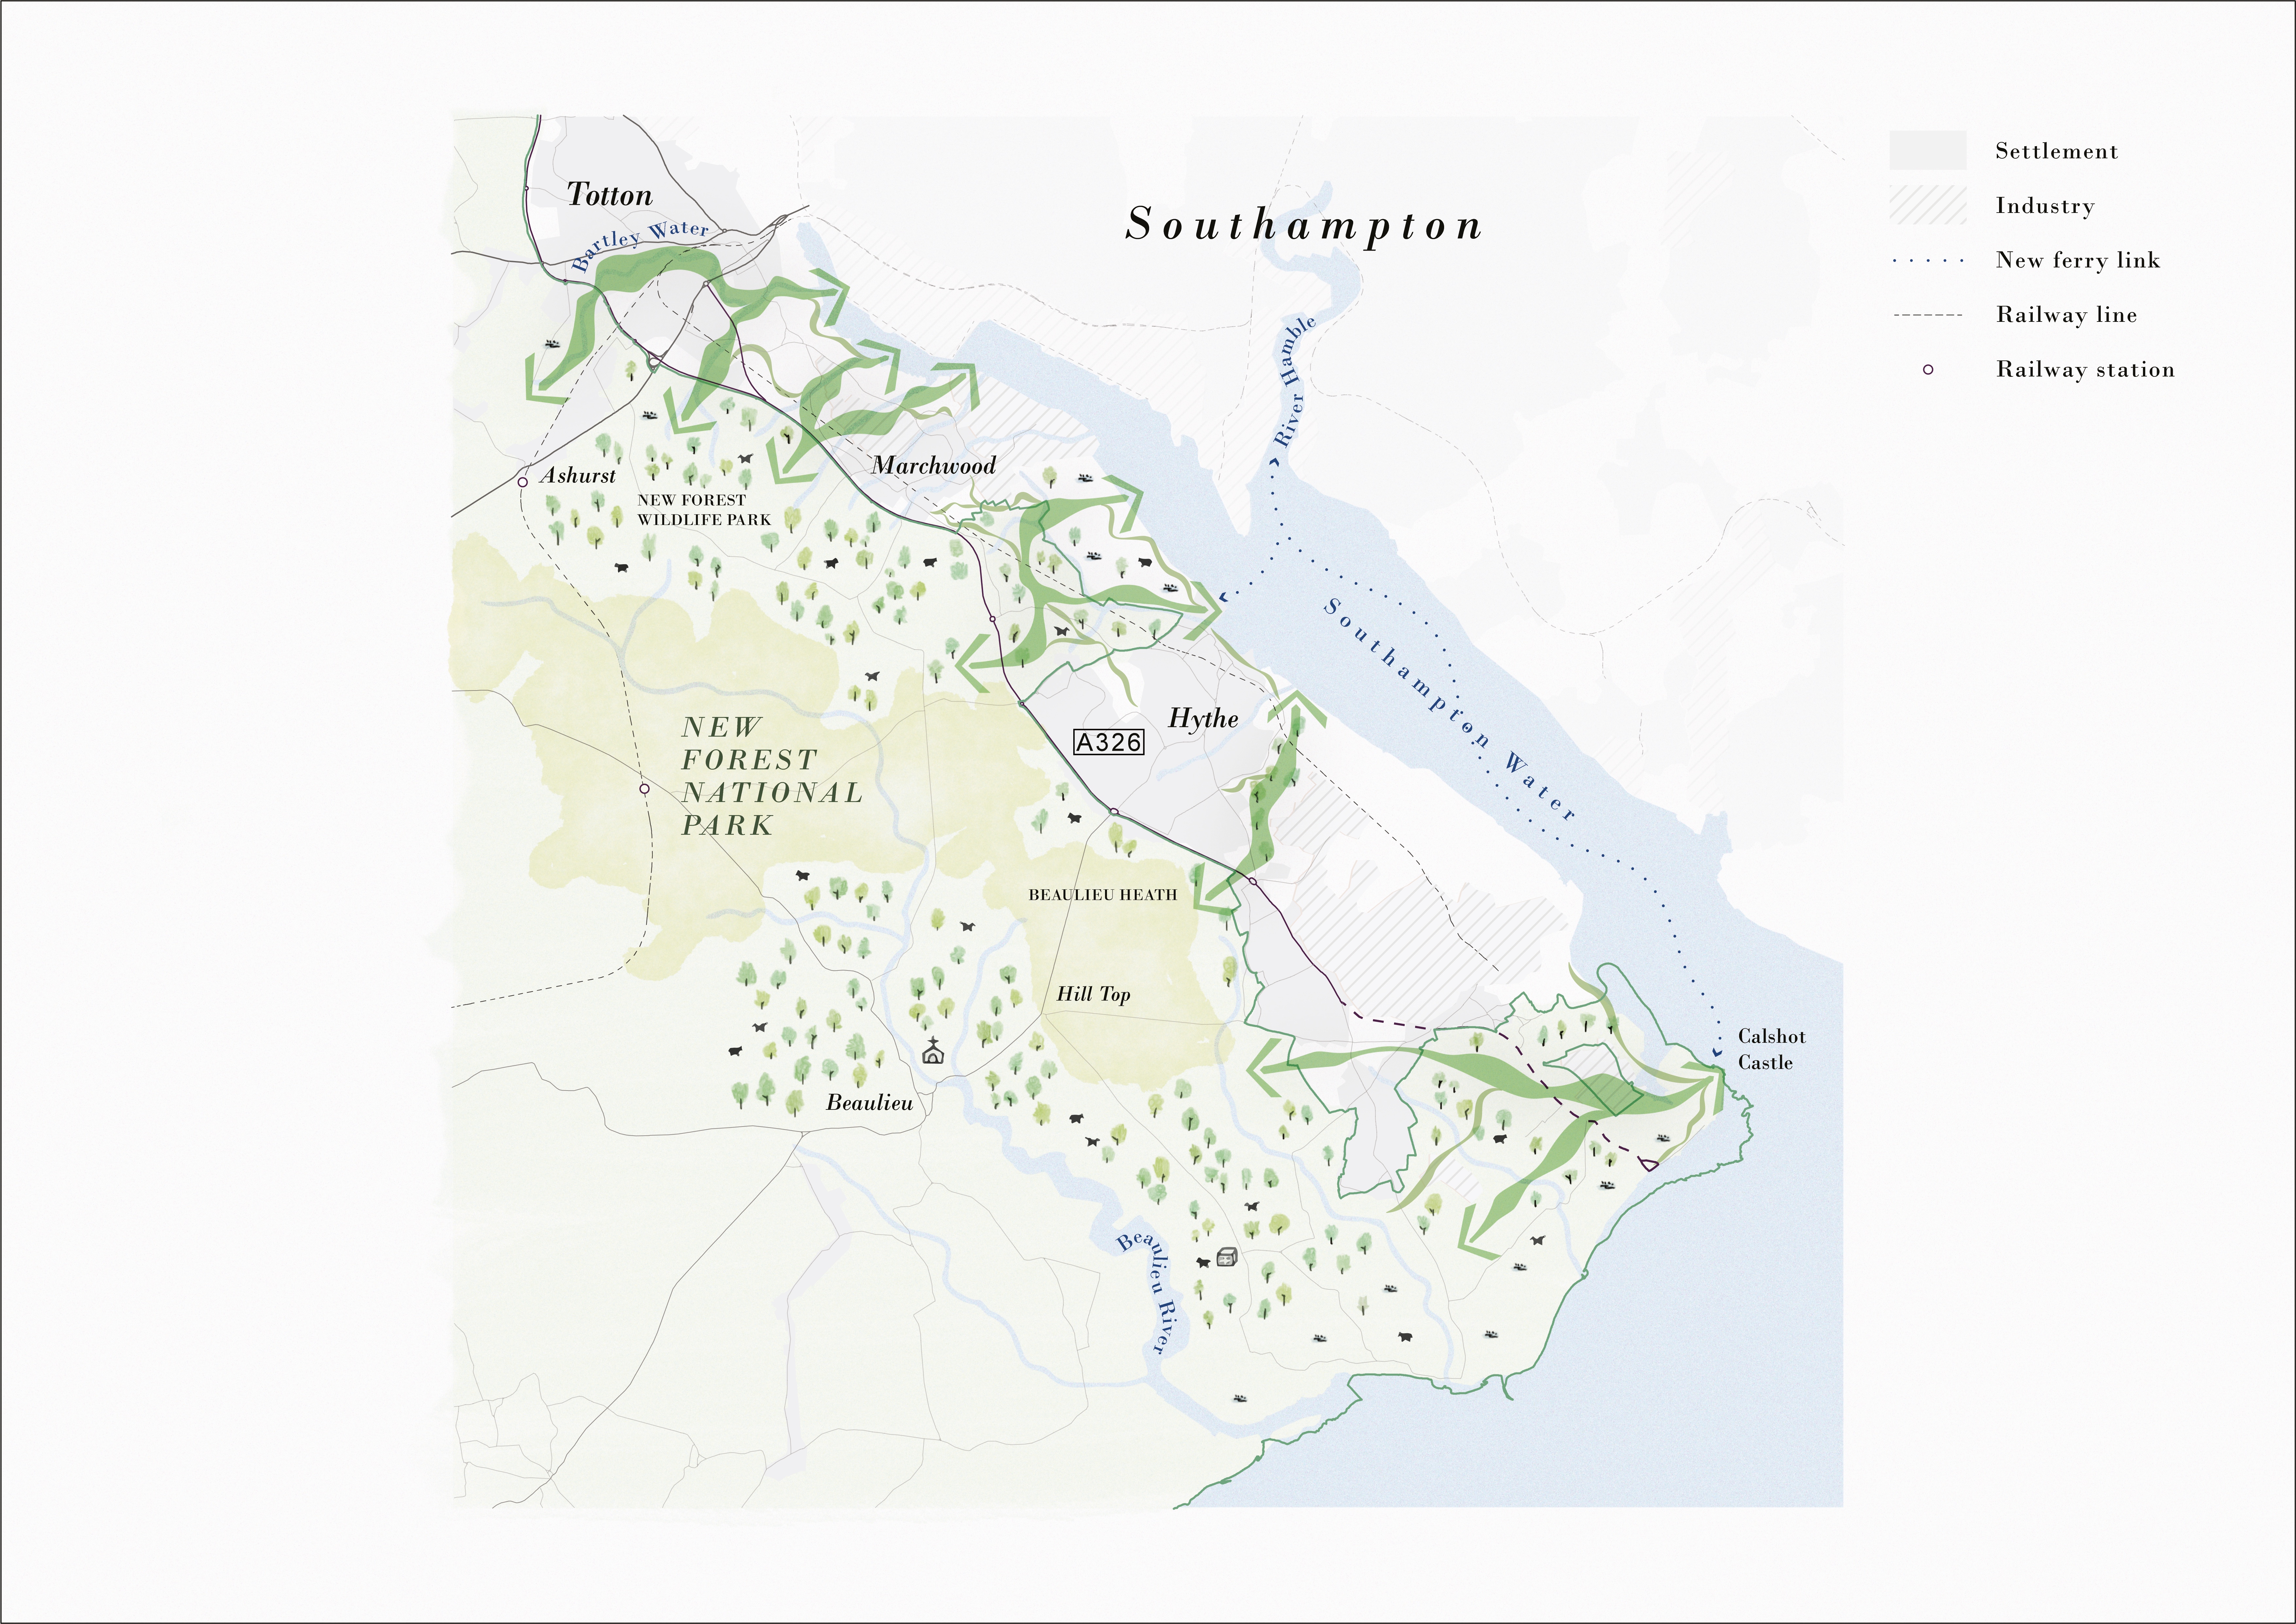Select the Totton town label
Screen dimensions: 2296x1624
[609, 195]
